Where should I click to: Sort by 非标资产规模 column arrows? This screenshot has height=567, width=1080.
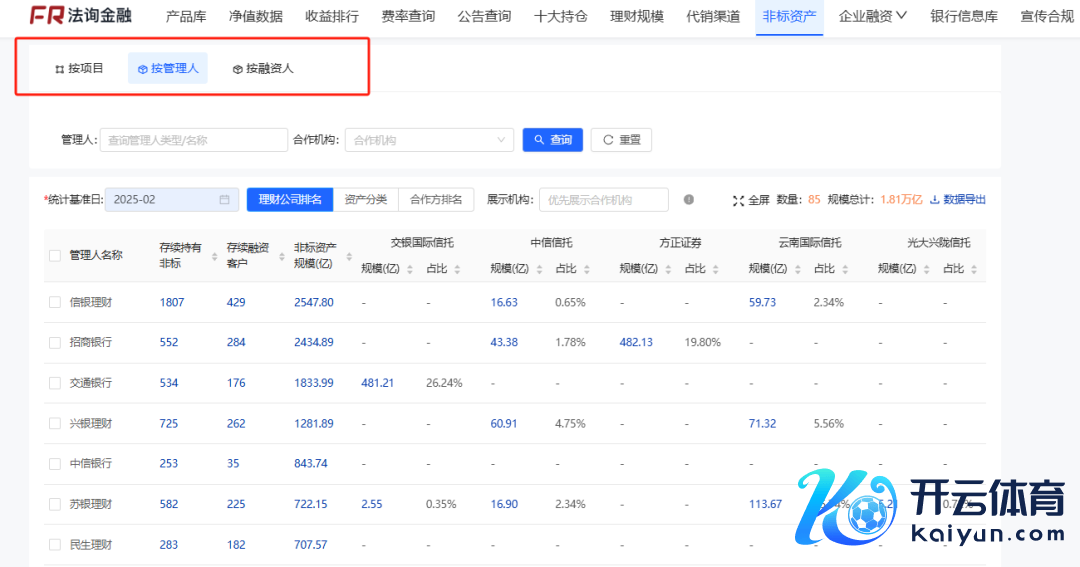(x=349, y=256)
